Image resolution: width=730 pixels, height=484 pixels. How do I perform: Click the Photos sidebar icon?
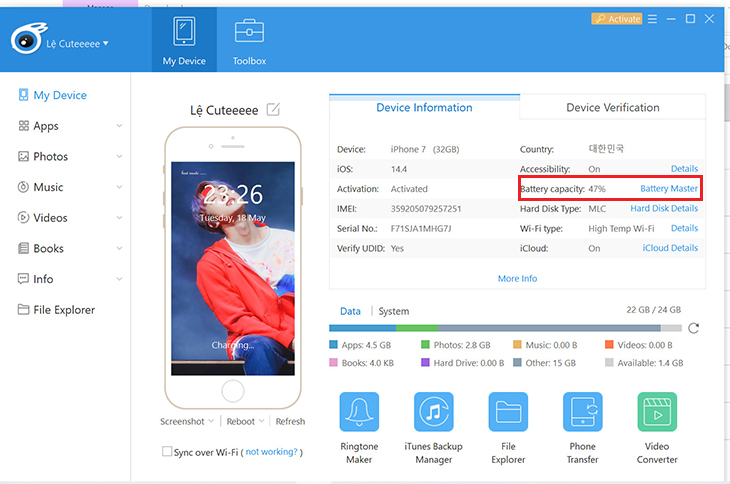point(23,156)
